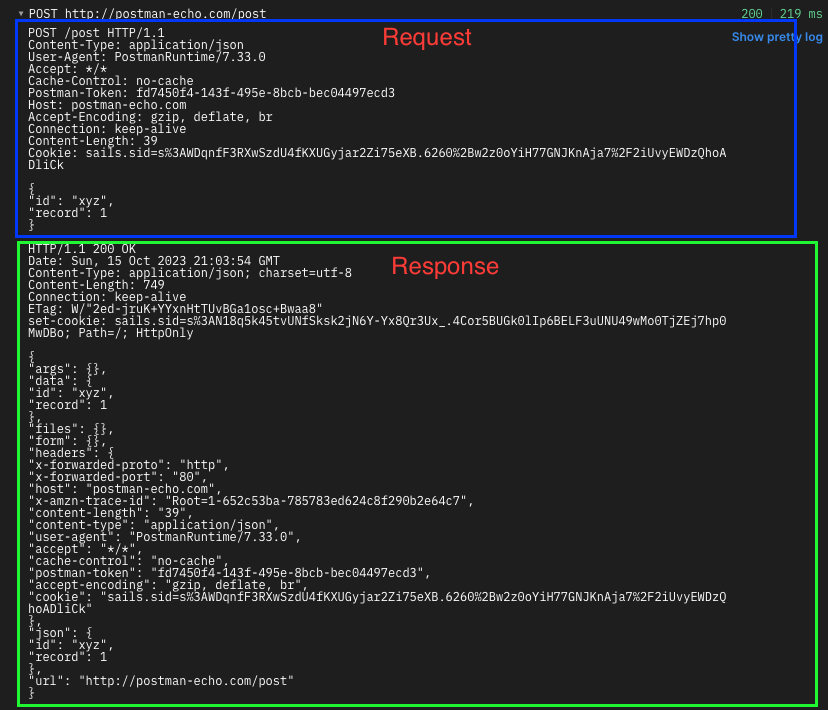Viewport: 828px width, 710px height.
Task: Click the "x-forwarded-proto" response body line
Action: (128, 465)
